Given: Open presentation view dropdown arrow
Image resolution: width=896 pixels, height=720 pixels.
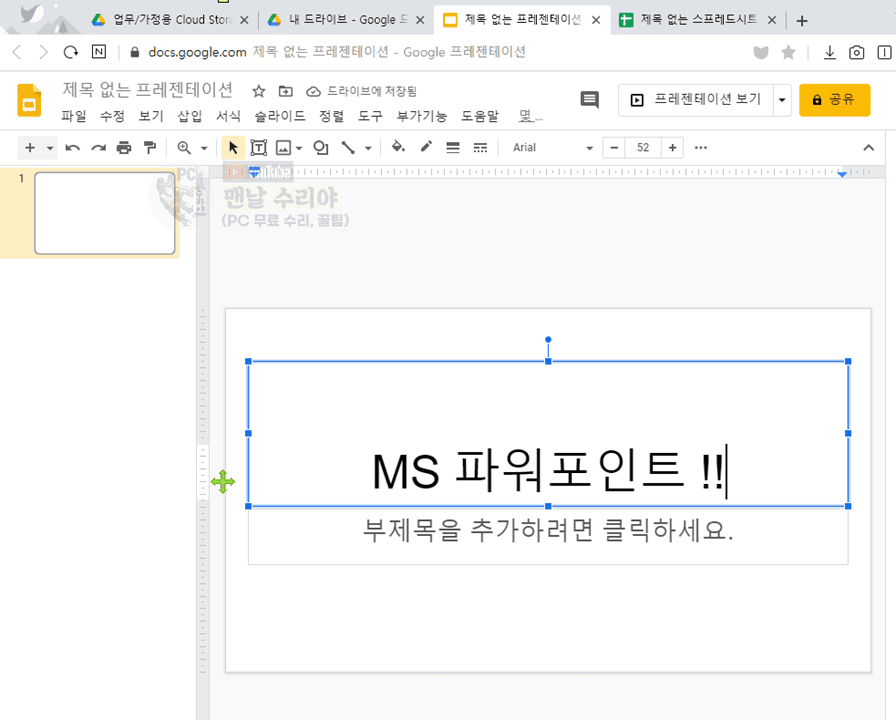Looking at the screenshot, I should (x=782, y=100).
